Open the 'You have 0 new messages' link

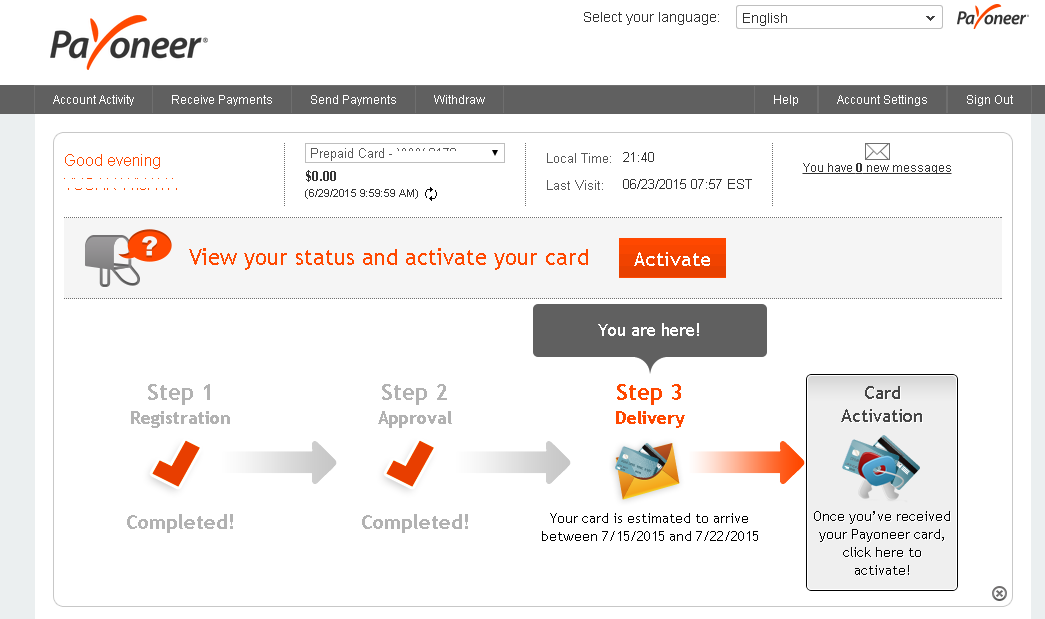click(877, 168)
